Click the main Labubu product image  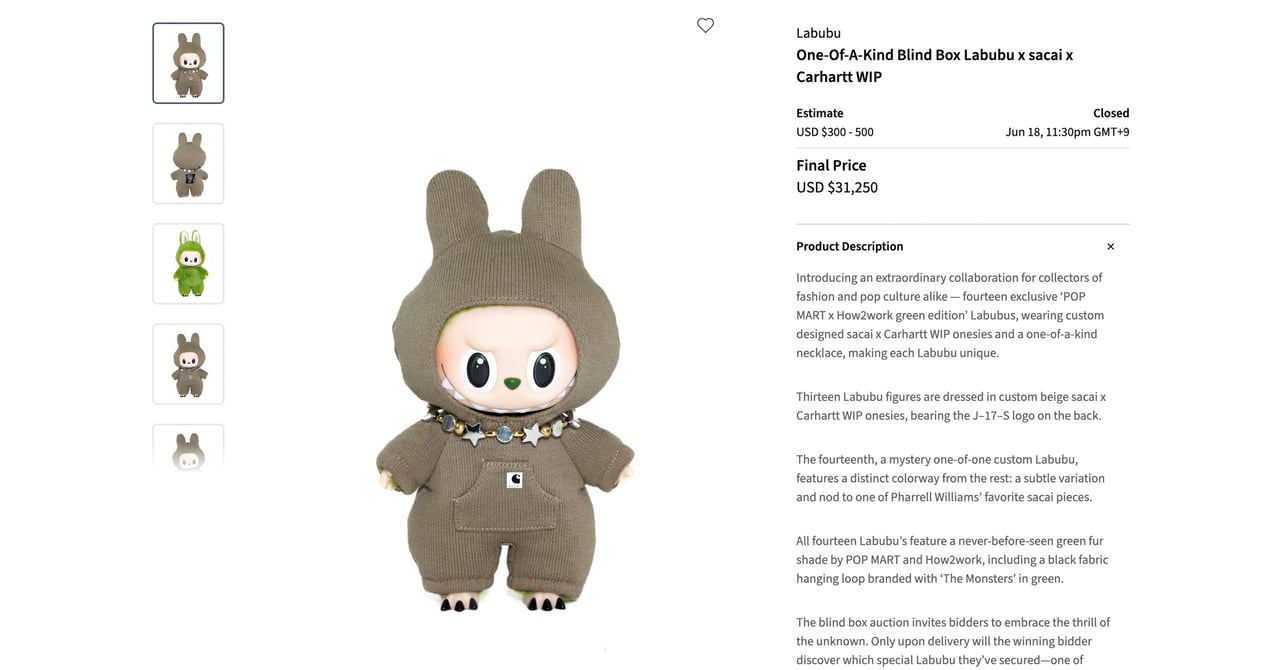[x=505, y=390]
